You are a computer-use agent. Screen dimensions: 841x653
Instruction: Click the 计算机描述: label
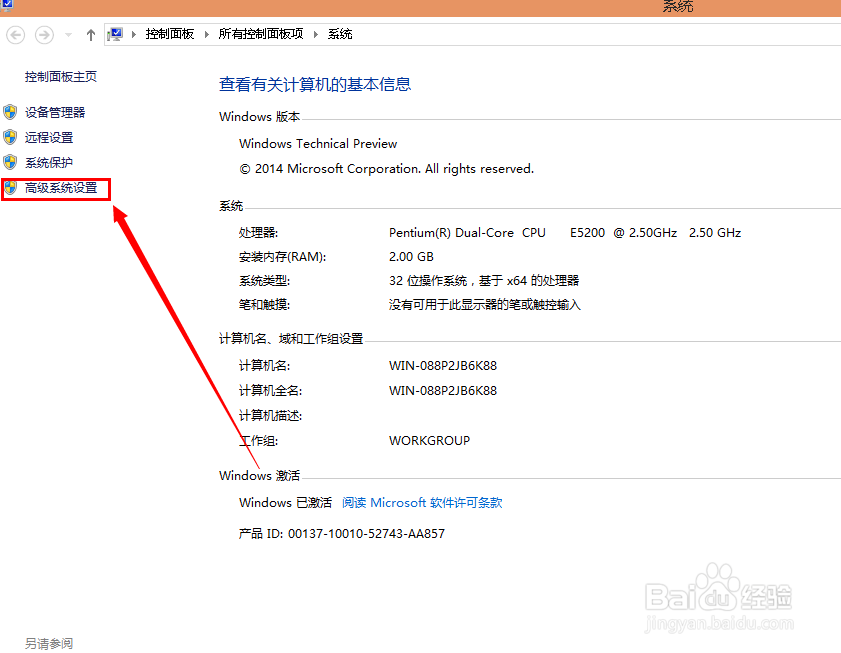point(270,416)
